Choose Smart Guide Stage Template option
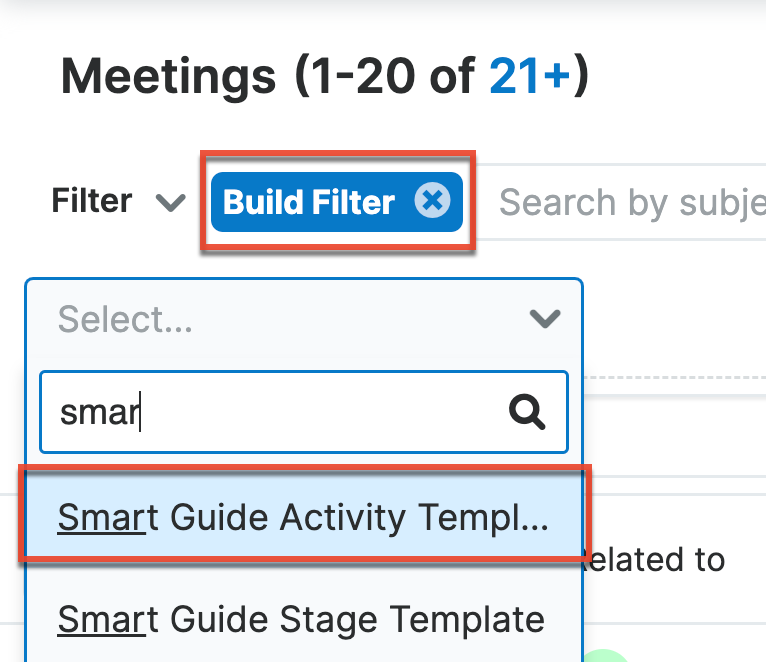This screenshot has height=662, width=766. pos(301,619)
